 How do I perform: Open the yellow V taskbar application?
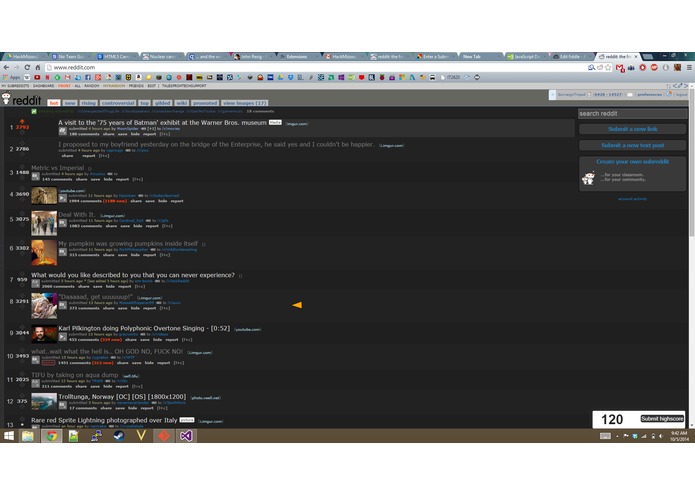click(x=141, y=436)
